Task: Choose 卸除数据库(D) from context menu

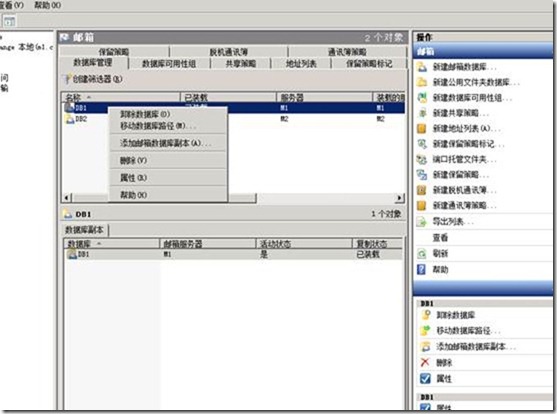Action: [168, 114]
